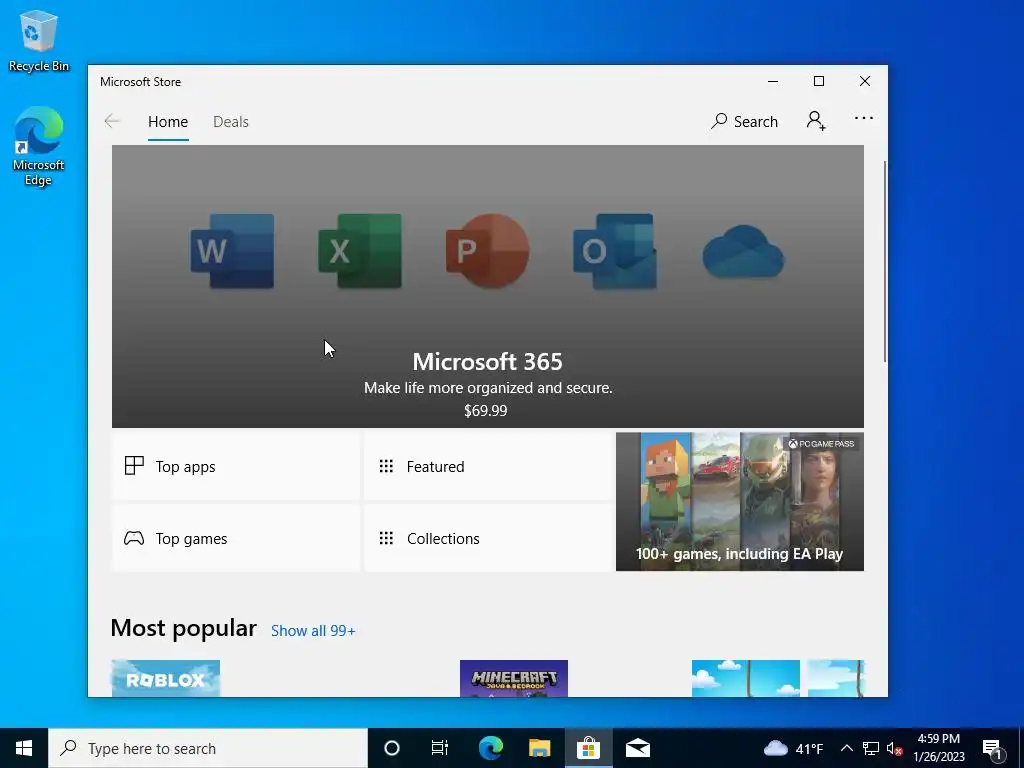Open the Mail app on taskbar
Image resolution: width=1024 pixels, height=768 pixels.
tap(638, 748)
